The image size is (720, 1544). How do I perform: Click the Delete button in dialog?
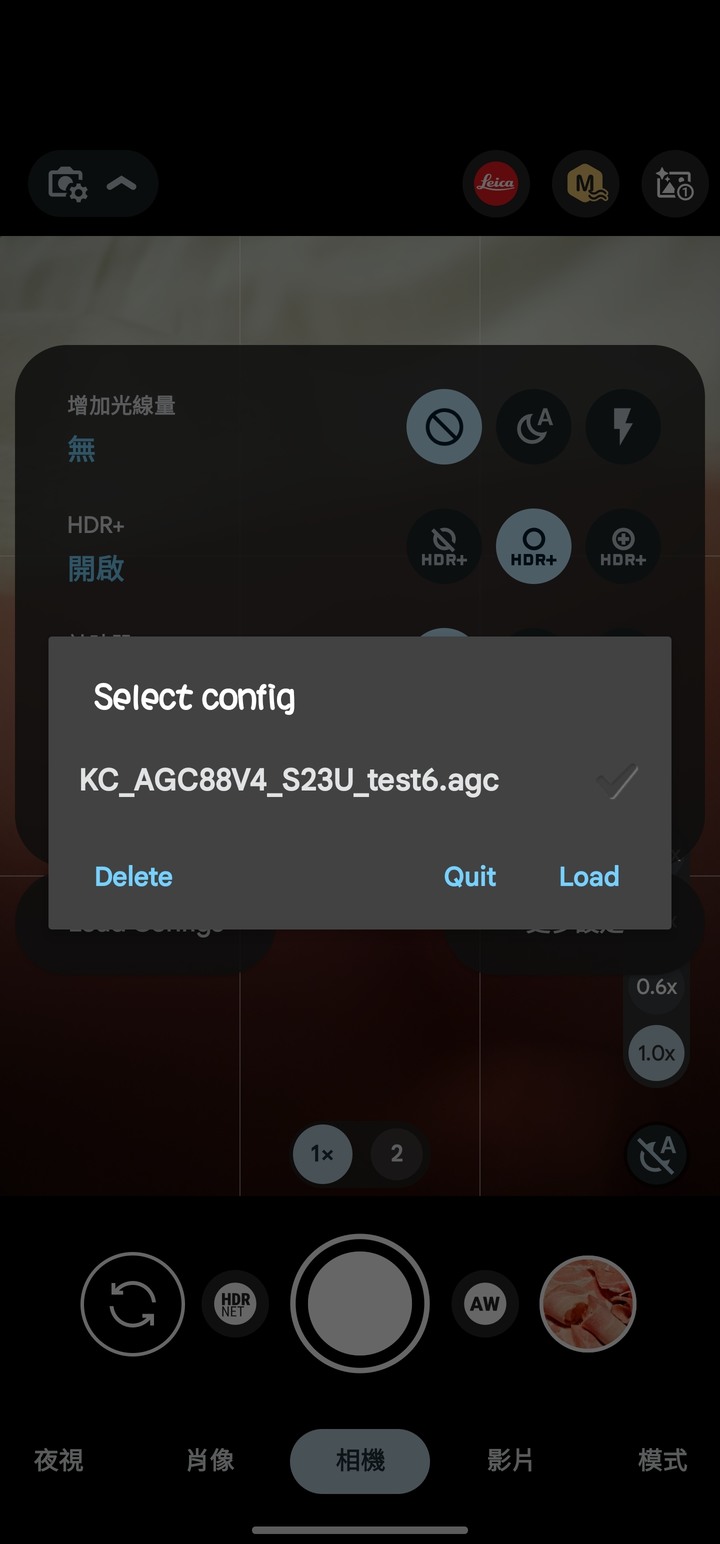pos(133,877)
